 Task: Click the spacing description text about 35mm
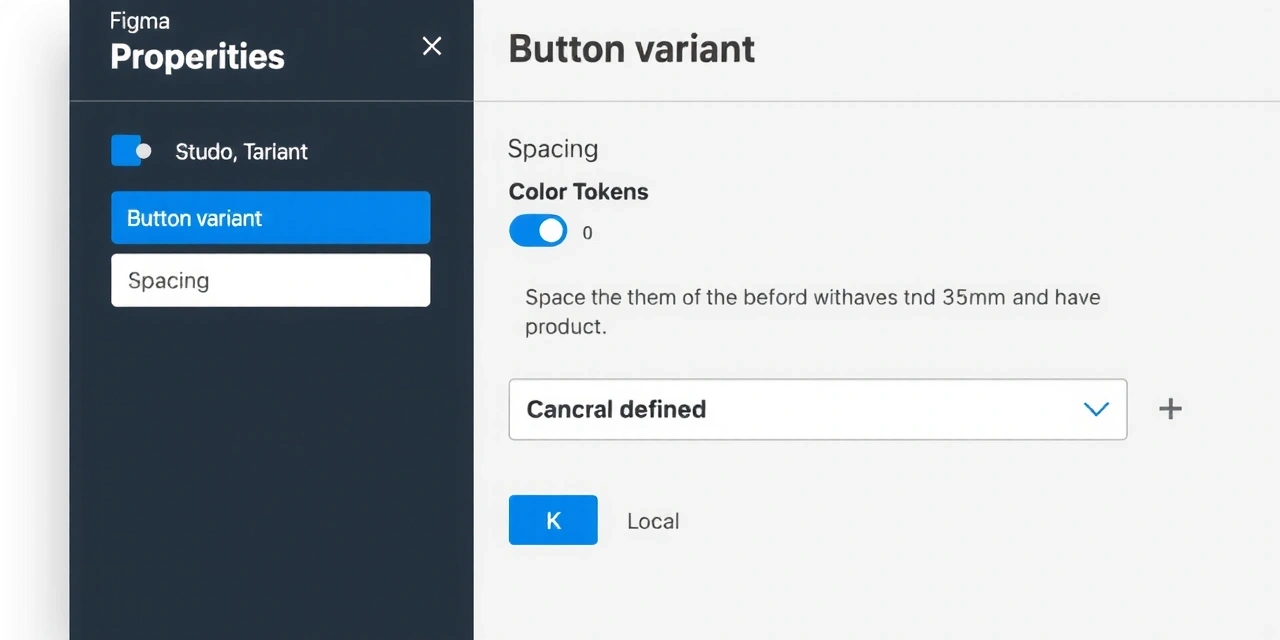pyautogui.click(x=812, y=311)
